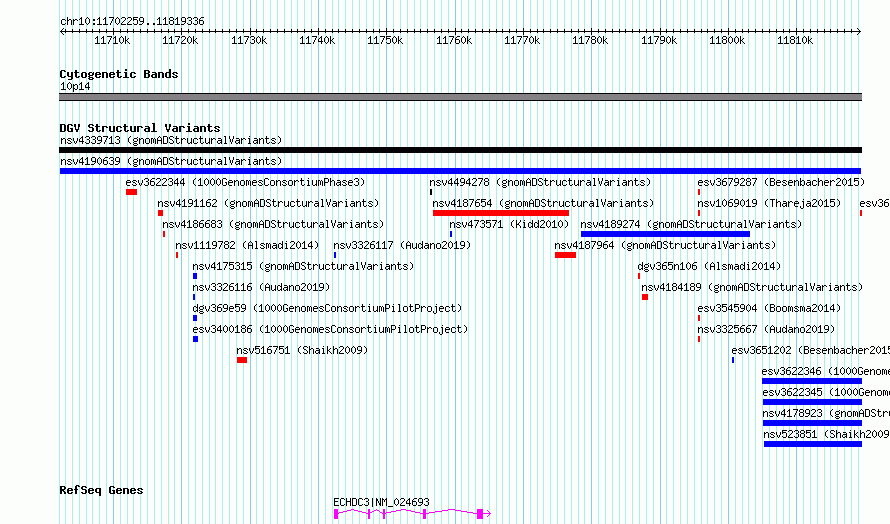The height and width of the screenshot is (524, 890).
Task: Click the esv3622344 red variant bar
Action: click(x=132, y=192)
